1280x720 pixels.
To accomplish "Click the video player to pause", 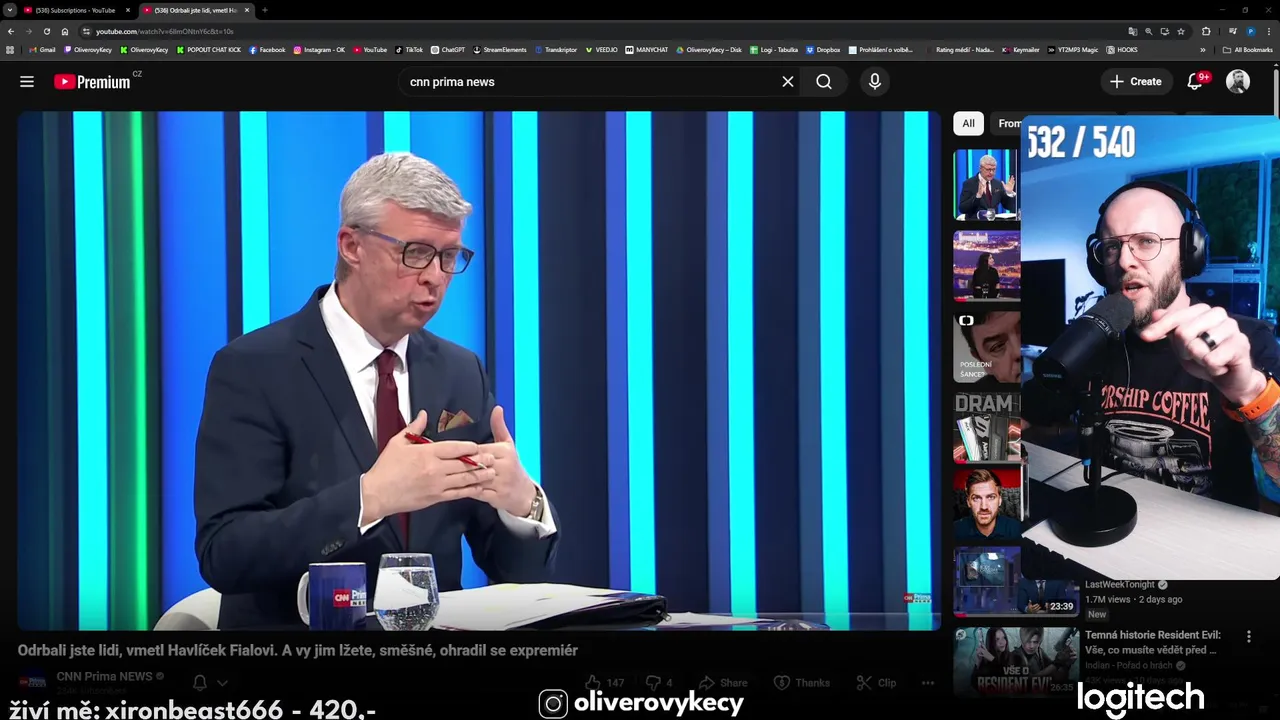I will 479,370.
